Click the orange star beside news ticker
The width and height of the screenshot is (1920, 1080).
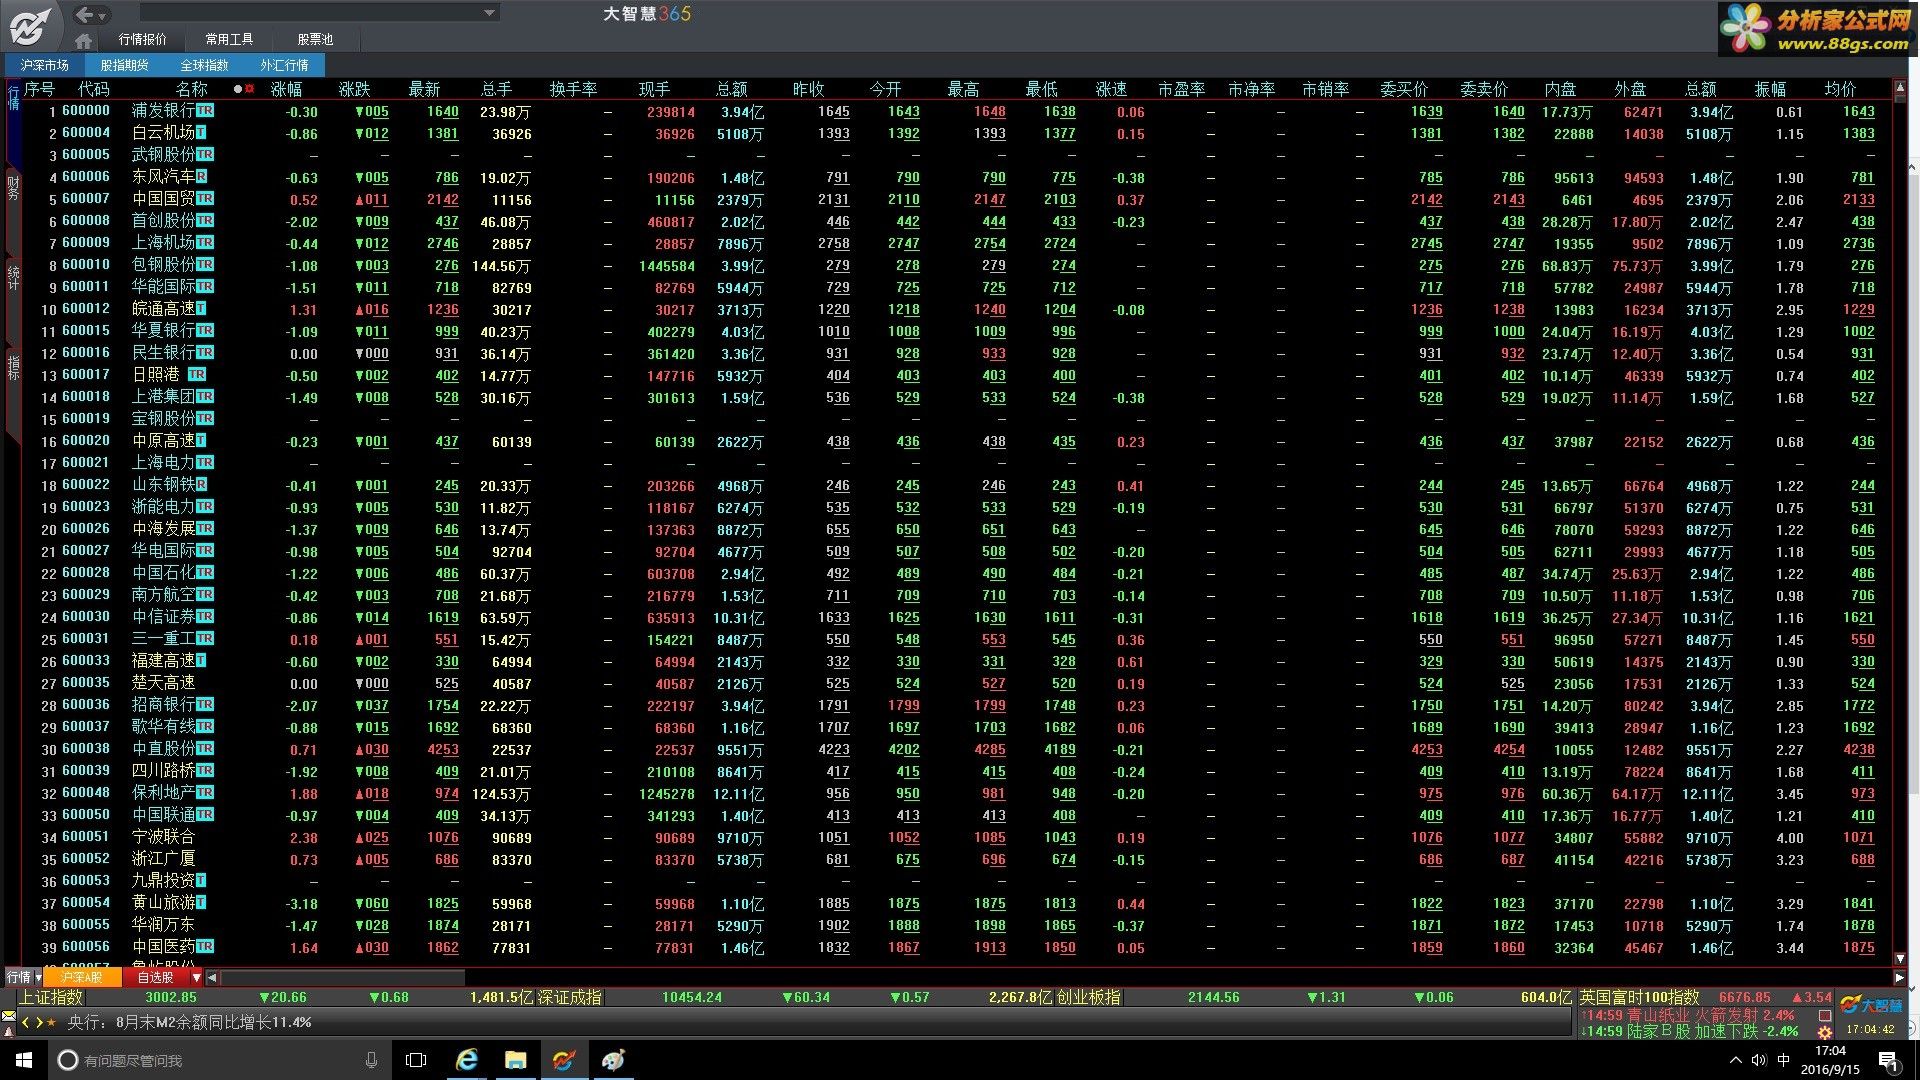[52, 1022]
